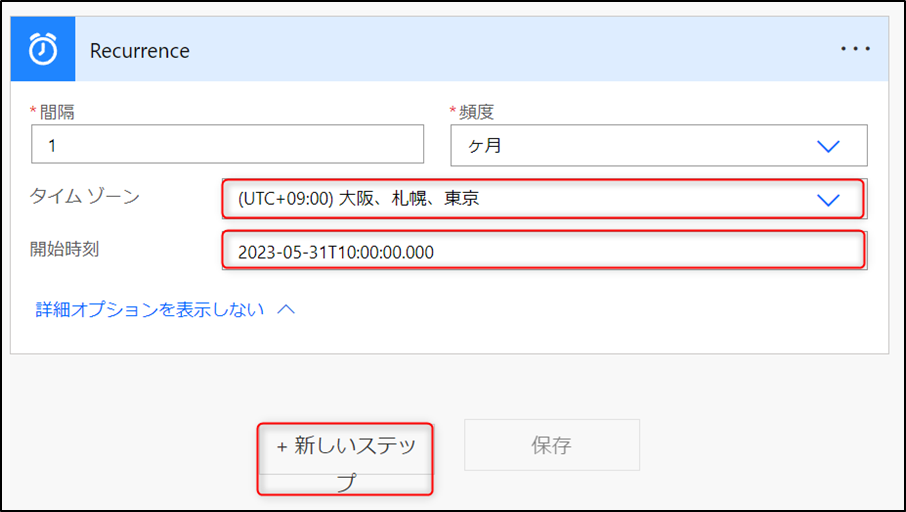The width and height of the screenshot is (906, 512).
Task: Click the 開始時刻 label
Action: (x=65, y=250)
